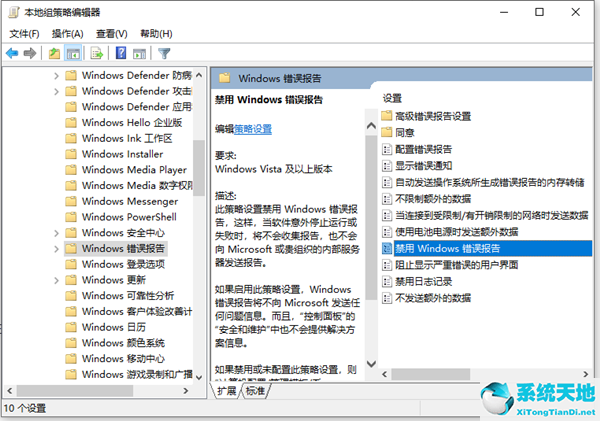Click the description pane scroll-up arrow
The height and width of the screenshot is (421, 600).
coord(371,126)
